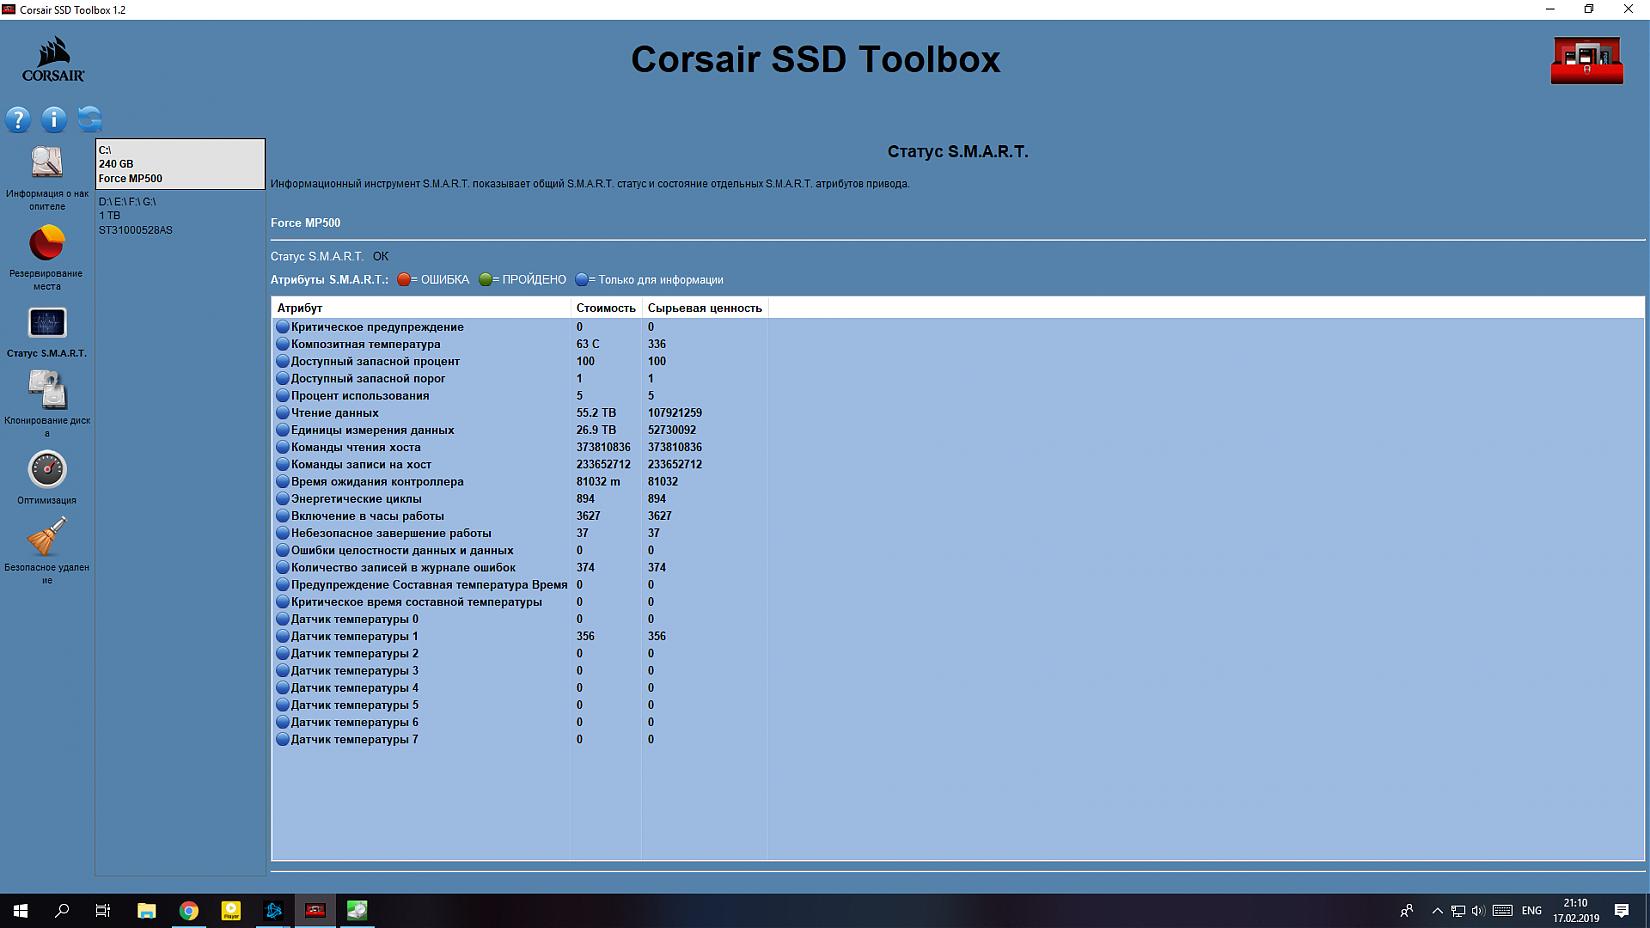This screenshot has width=1650, height=928.
Task: Click the Сырьевая ценность column header
Action: tap(704, 308)
